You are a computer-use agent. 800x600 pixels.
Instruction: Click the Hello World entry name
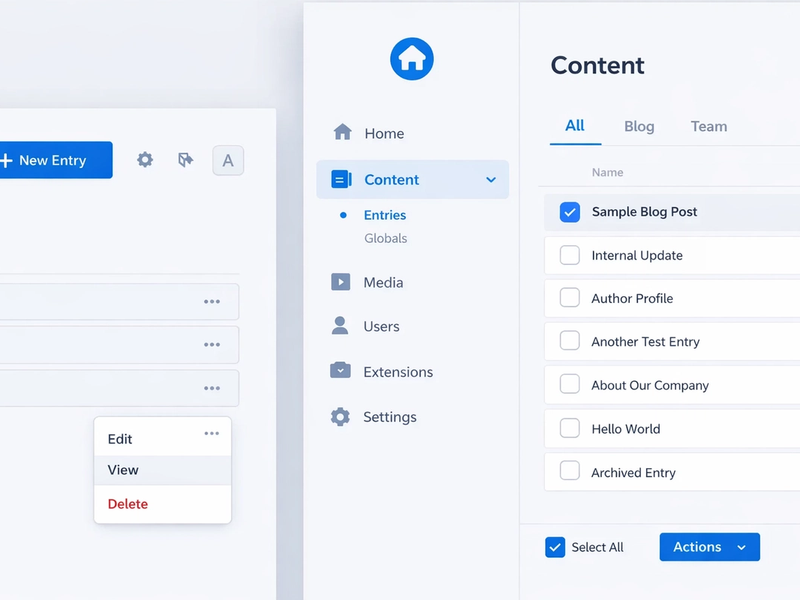click(626, 429)
